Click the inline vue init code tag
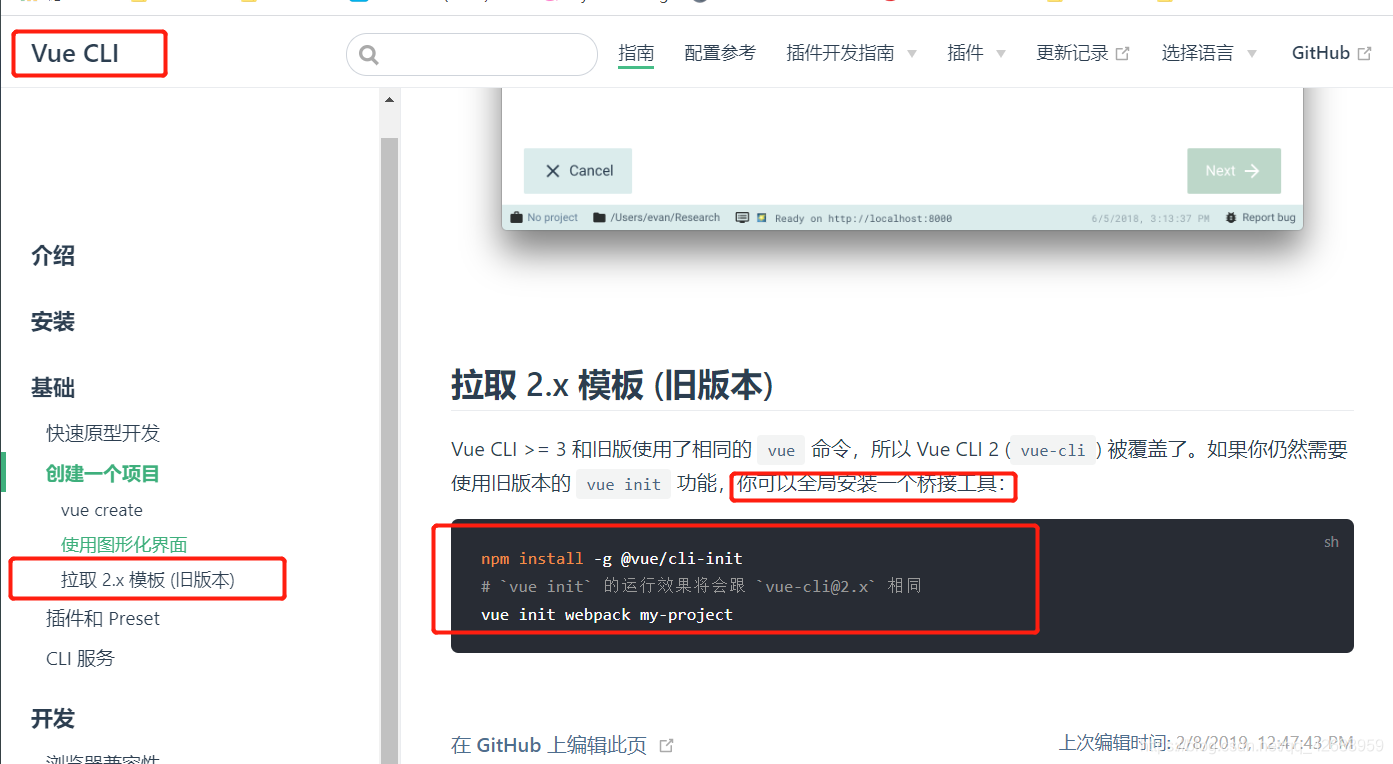This screenshot has height=764, width=1393. pyautogui.click(x=624, y=484)
